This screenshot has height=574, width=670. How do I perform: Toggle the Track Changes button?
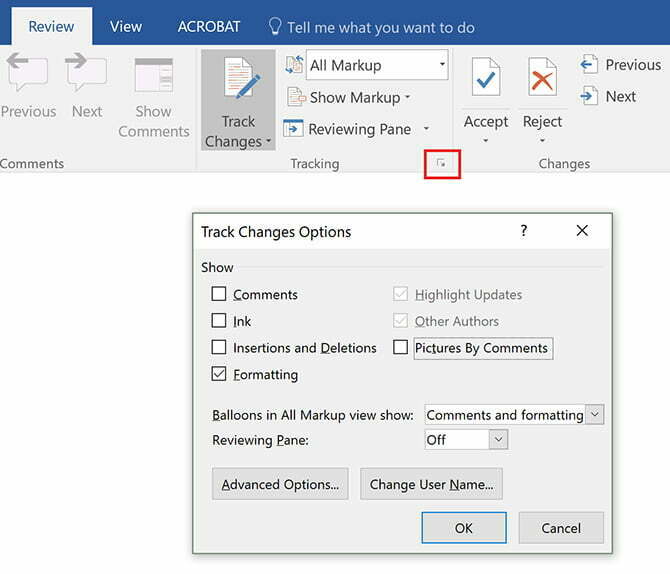pyautogui.click(x=238, y=100)
